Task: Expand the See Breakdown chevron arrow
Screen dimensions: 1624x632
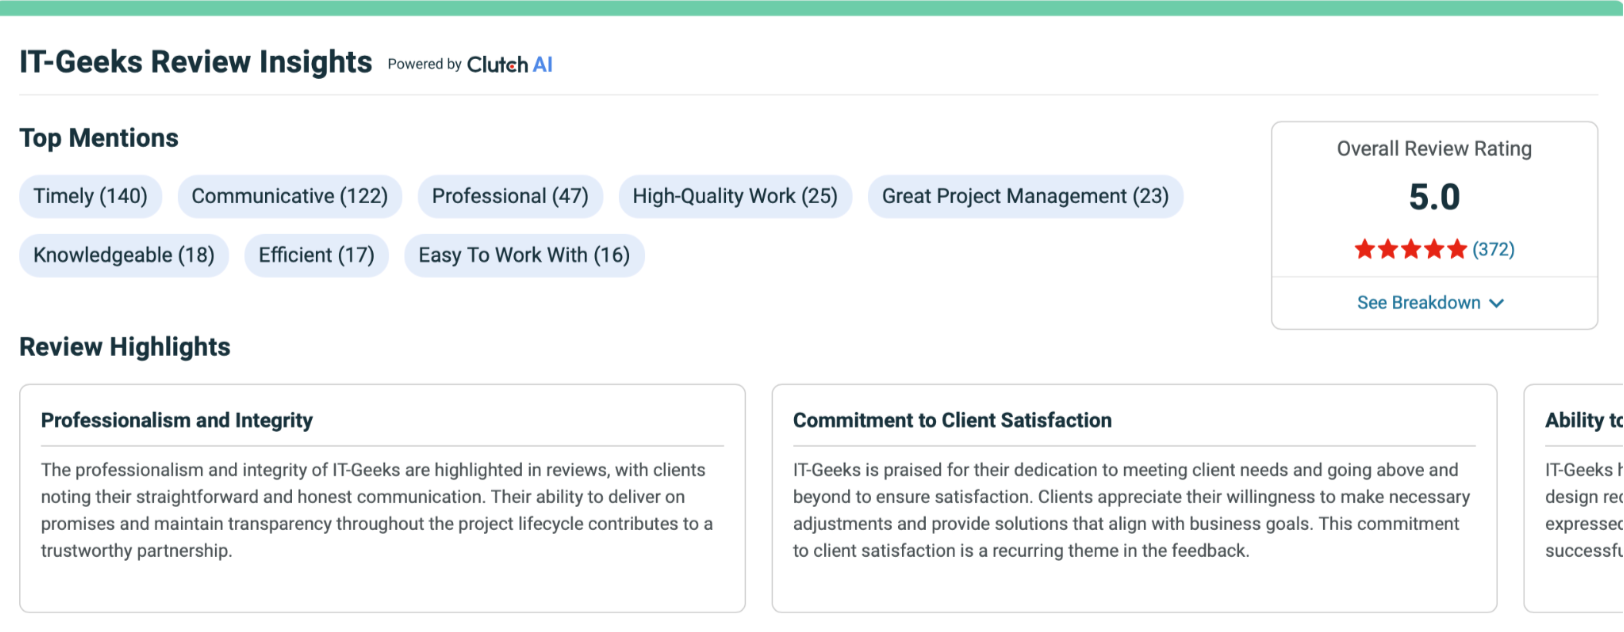Action: [x=1496, y=303]
